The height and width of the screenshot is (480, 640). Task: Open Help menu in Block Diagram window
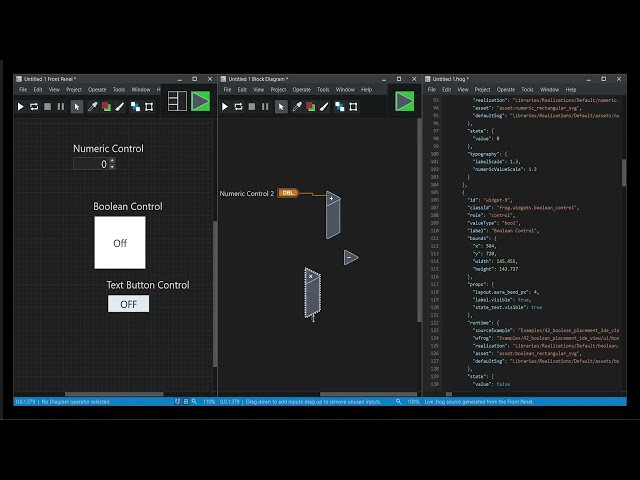coord(367,89)
